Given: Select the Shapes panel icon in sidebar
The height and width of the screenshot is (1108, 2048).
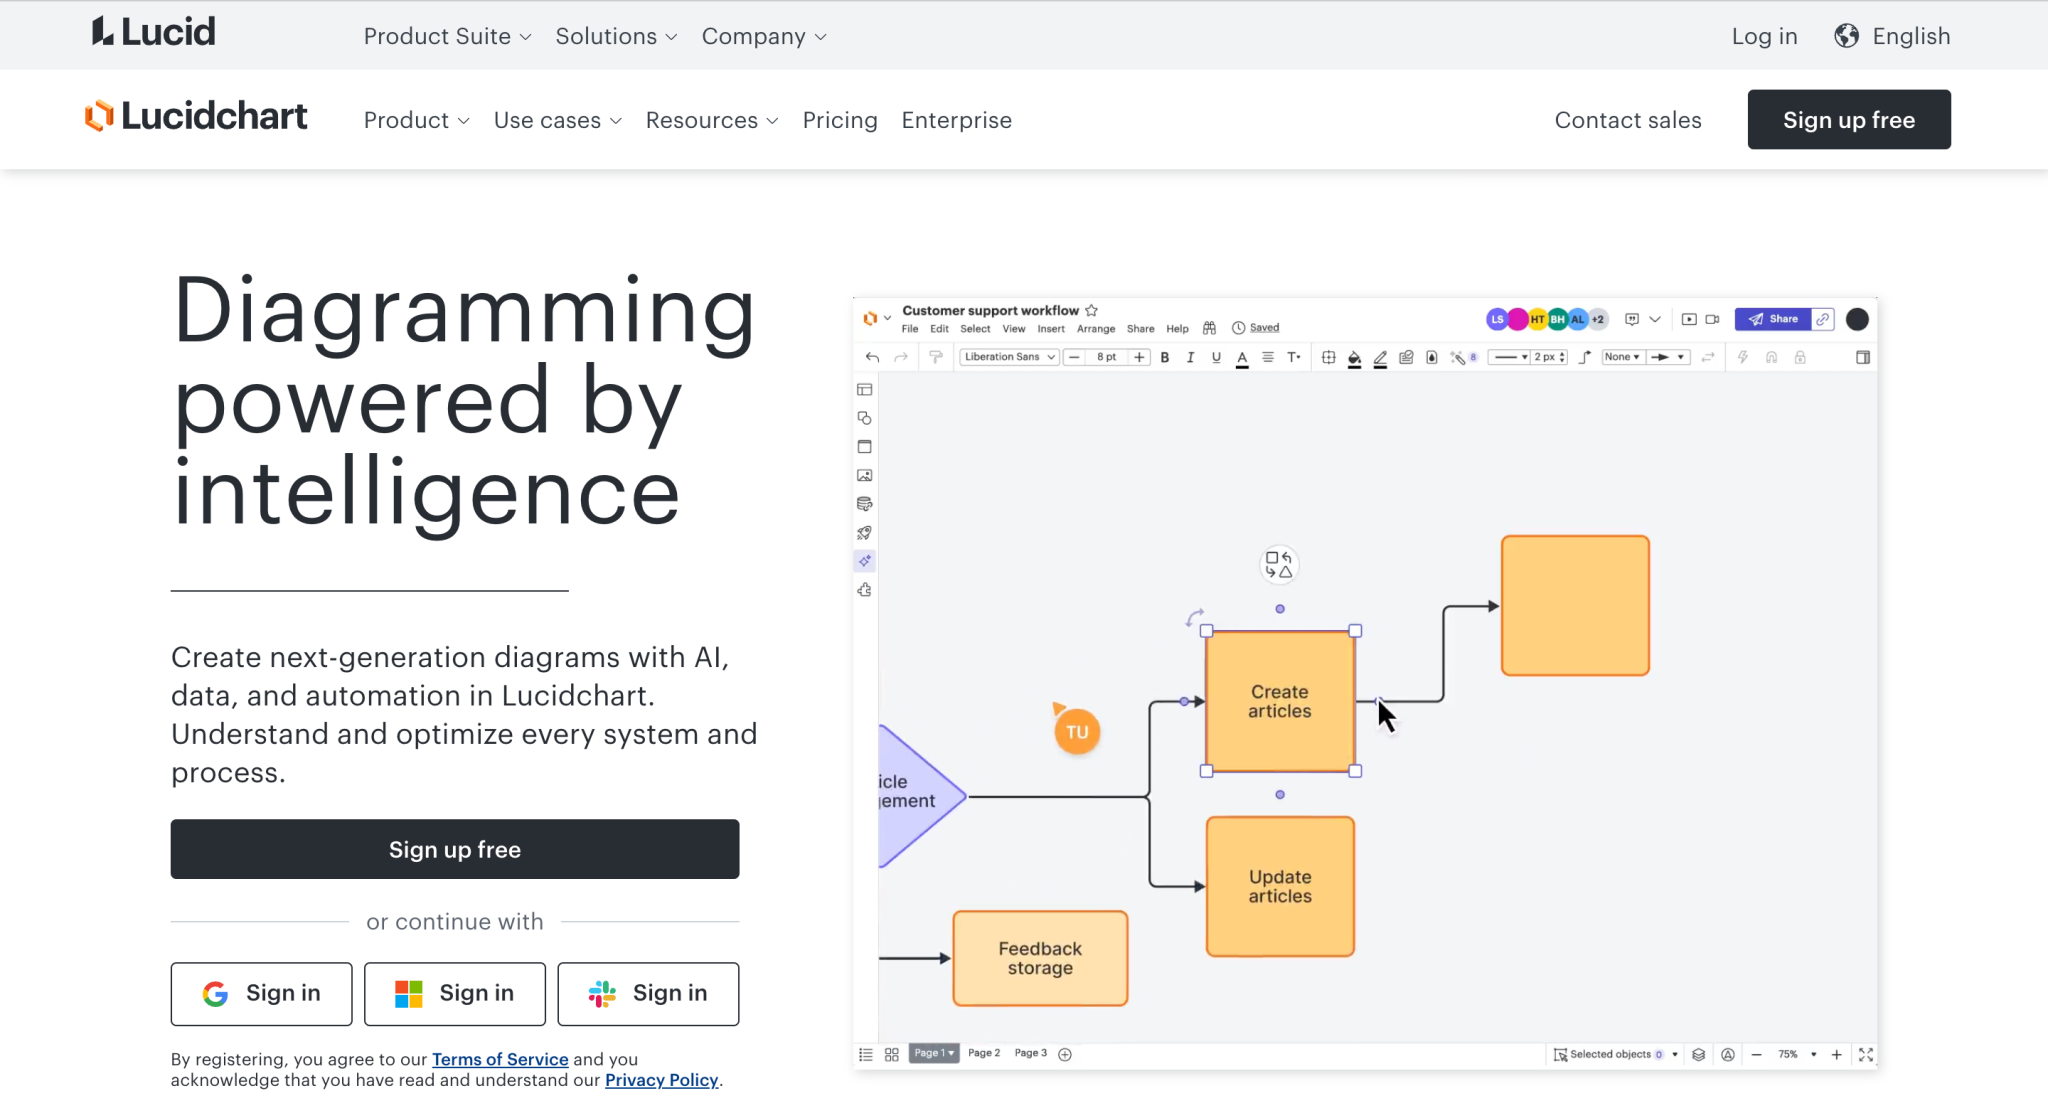Looking at the screenshot, I should (864, 417).
